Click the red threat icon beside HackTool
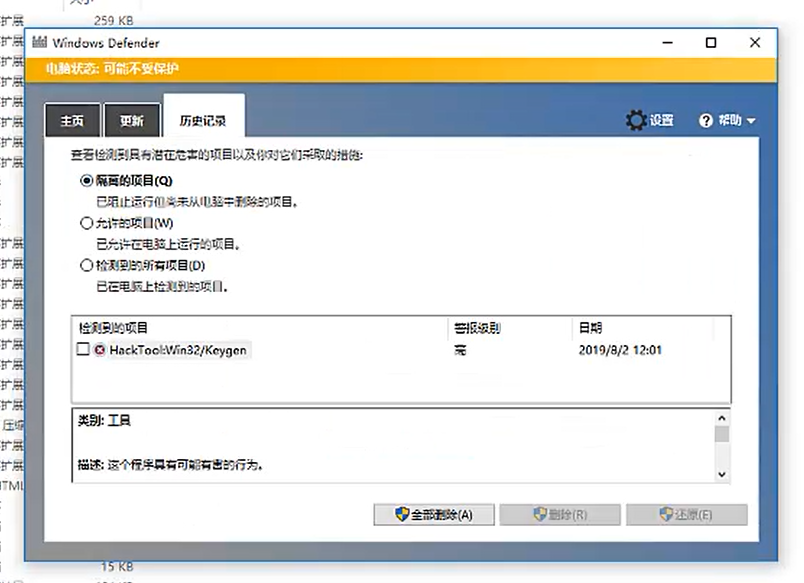This screenshot has height=583, width=804. pyautogui.click(x=99, y=350)
